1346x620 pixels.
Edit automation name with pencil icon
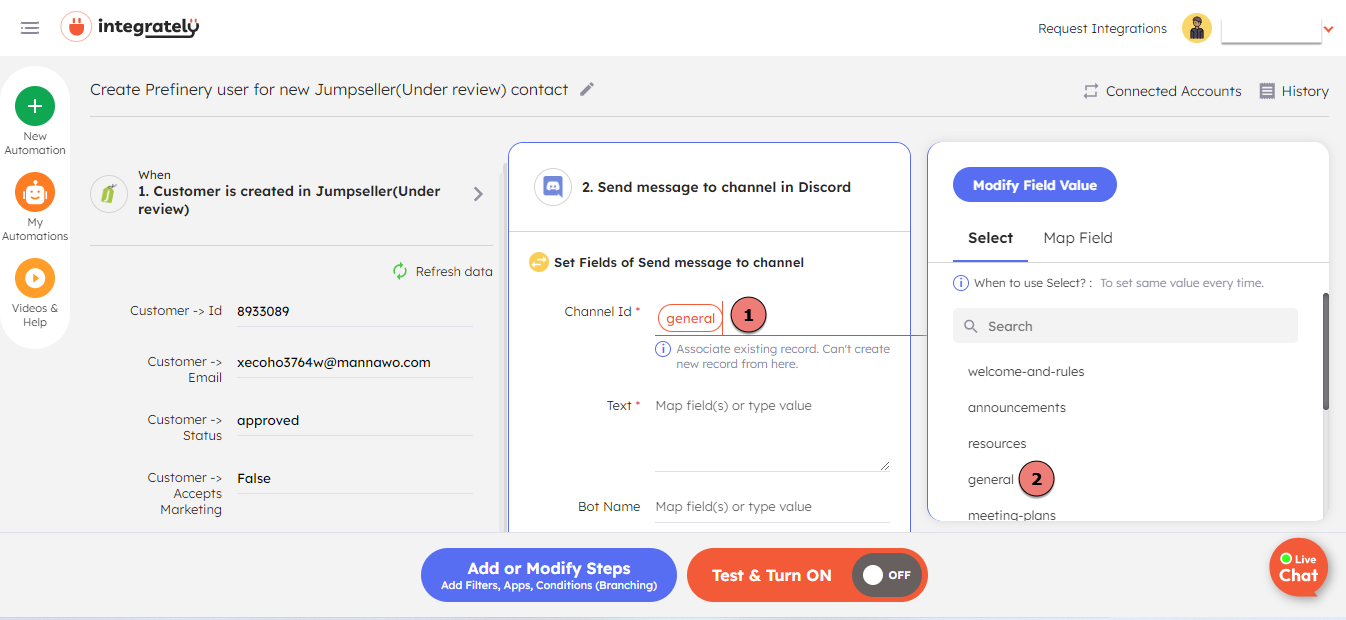587,90
